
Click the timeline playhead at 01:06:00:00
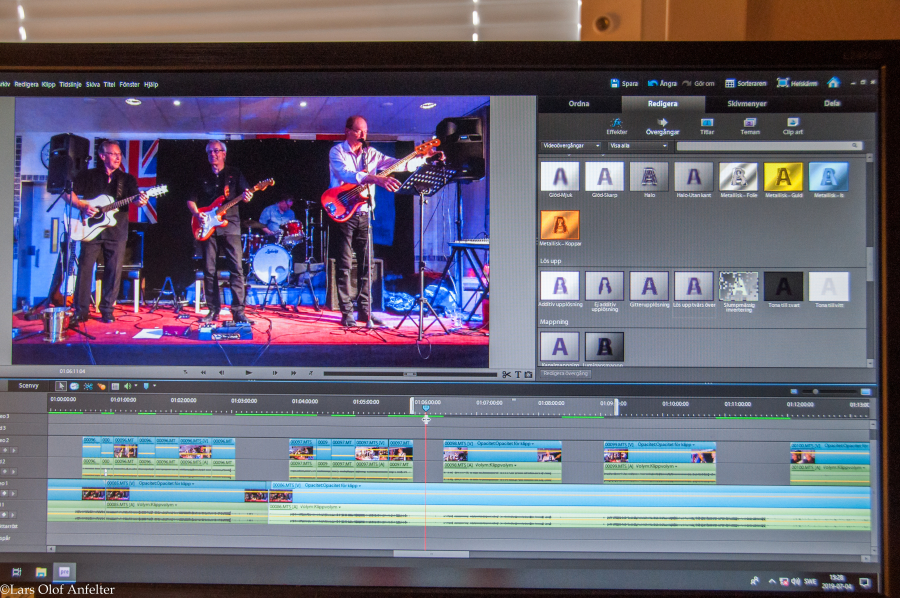pyautogui.click(x=426, y=407)
